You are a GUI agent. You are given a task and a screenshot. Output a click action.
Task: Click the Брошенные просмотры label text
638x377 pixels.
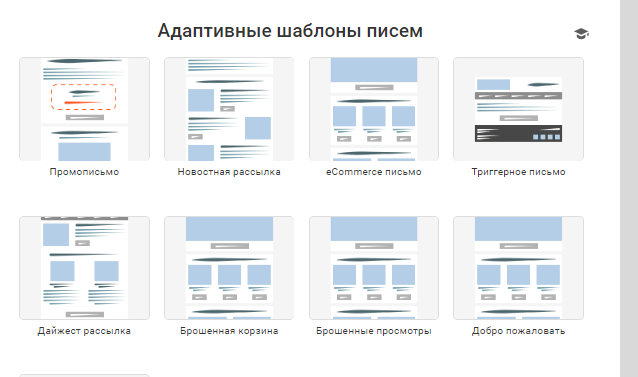374,331
